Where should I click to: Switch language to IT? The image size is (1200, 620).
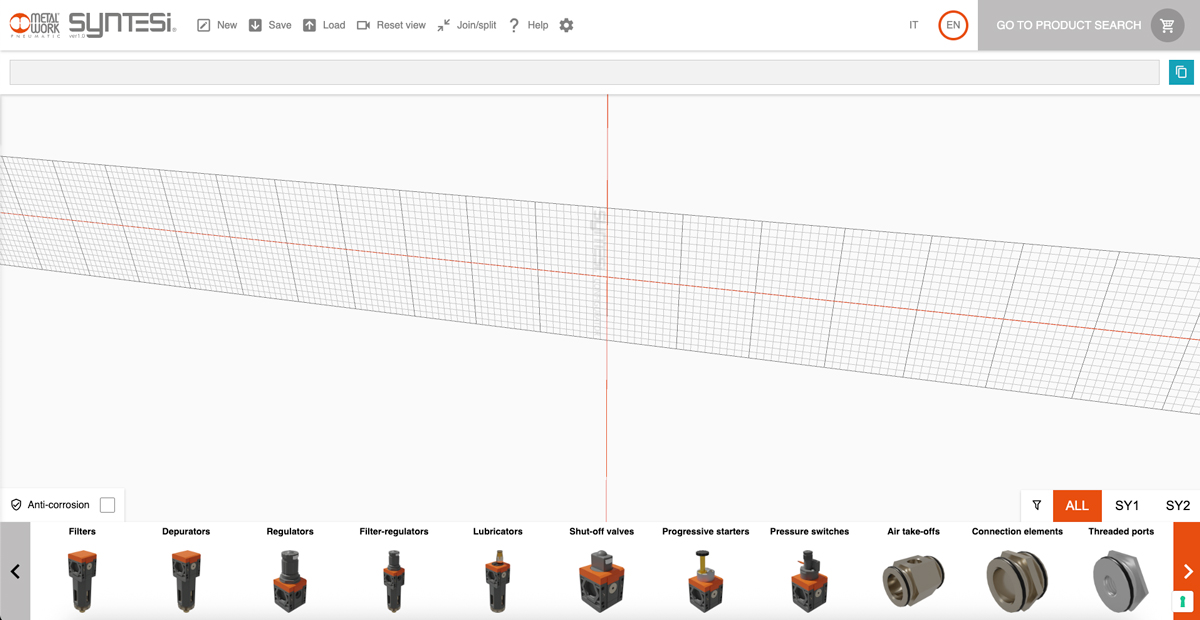[913, 25]
